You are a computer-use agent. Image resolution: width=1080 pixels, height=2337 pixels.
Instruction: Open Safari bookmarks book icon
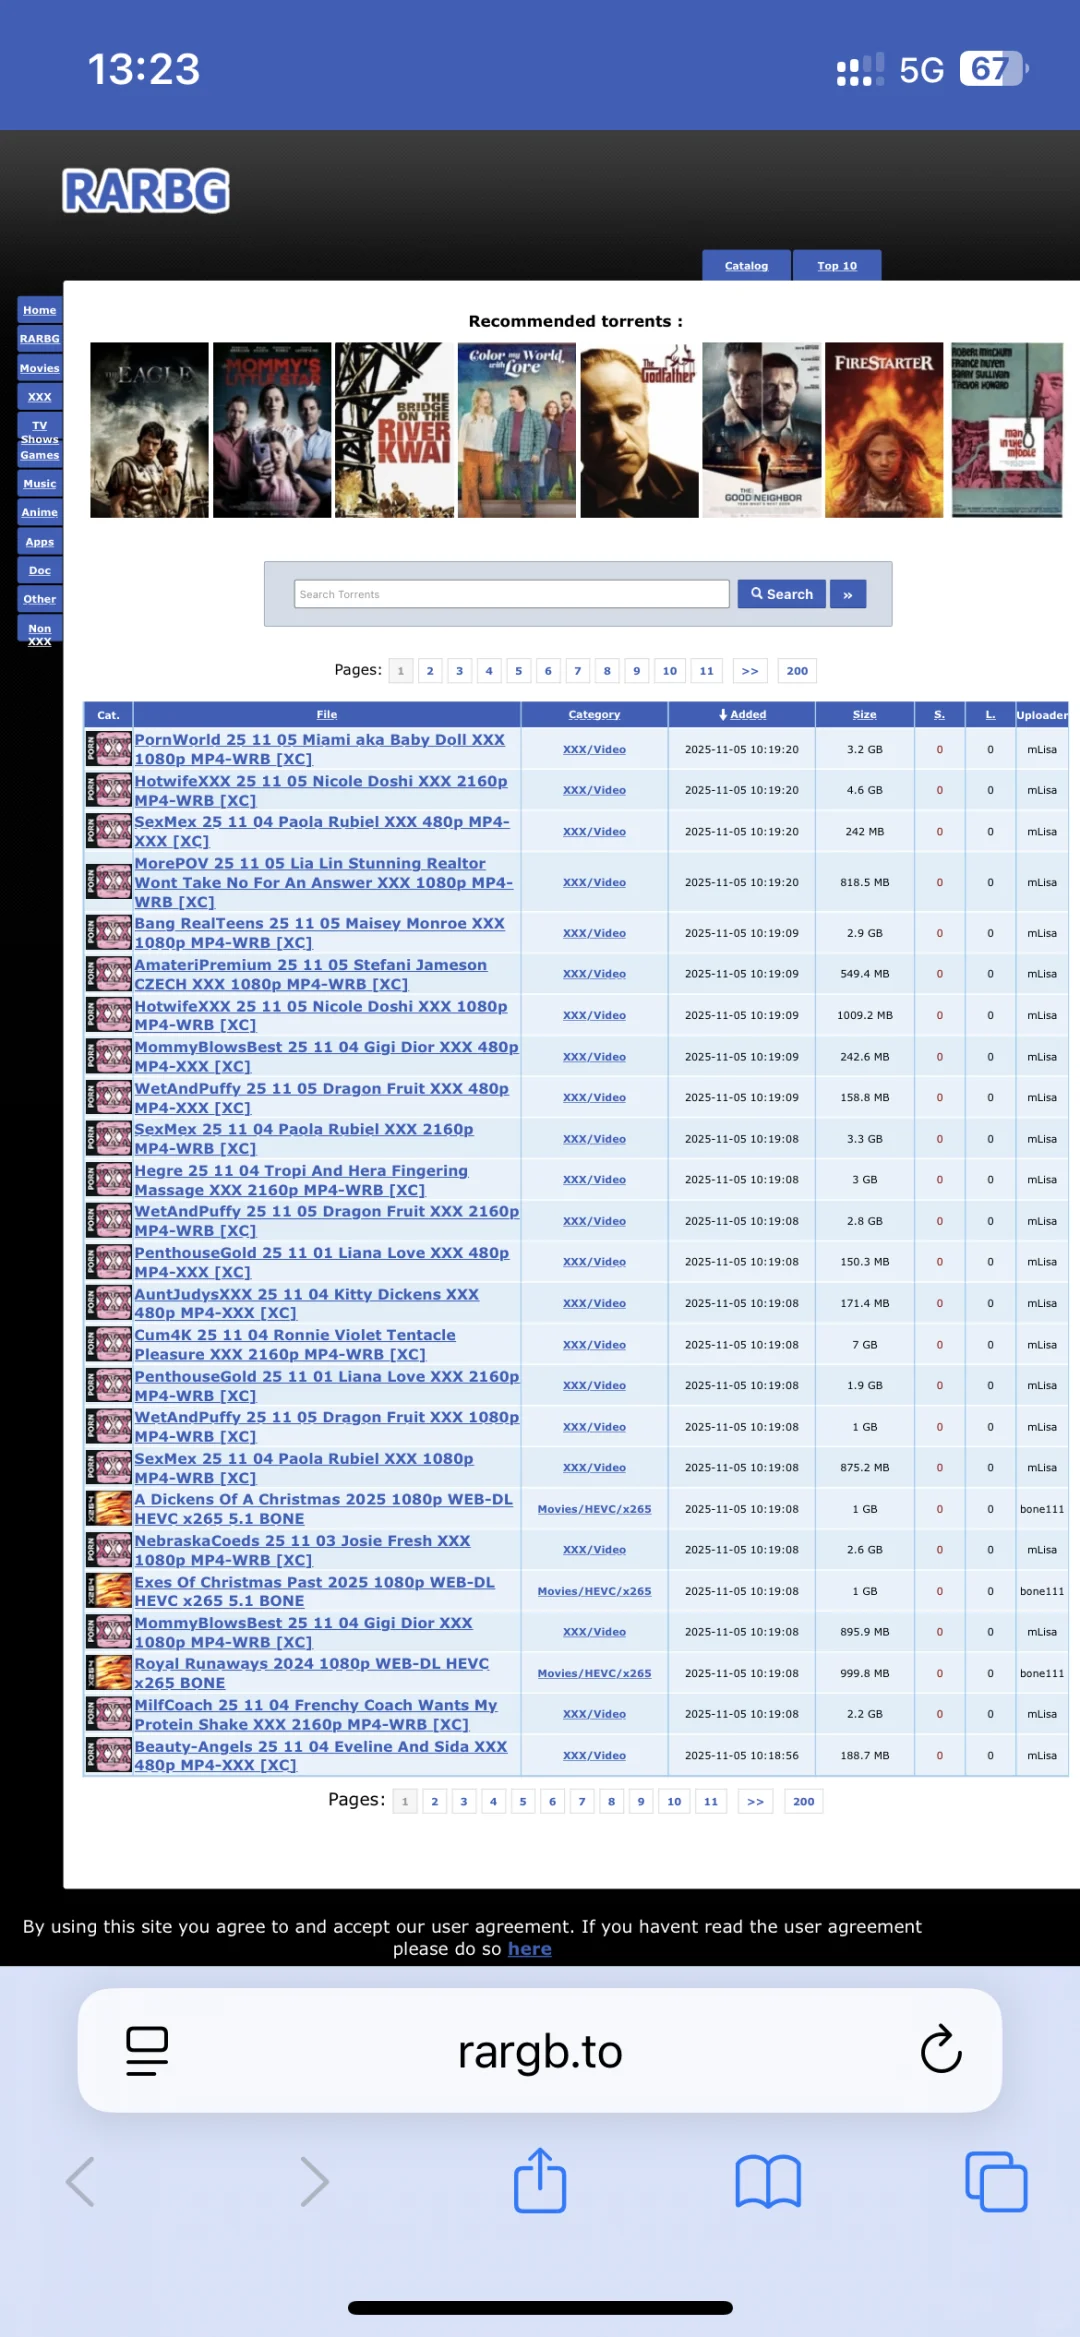pyautogui.click(x=768, y=2181)
